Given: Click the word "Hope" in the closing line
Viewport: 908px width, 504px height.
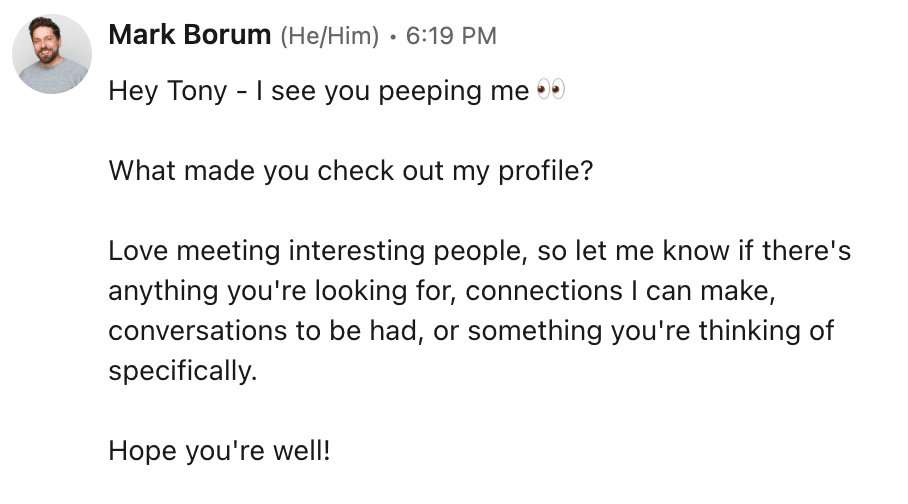Looking at the screenshot, I should [x=142, y=451].
